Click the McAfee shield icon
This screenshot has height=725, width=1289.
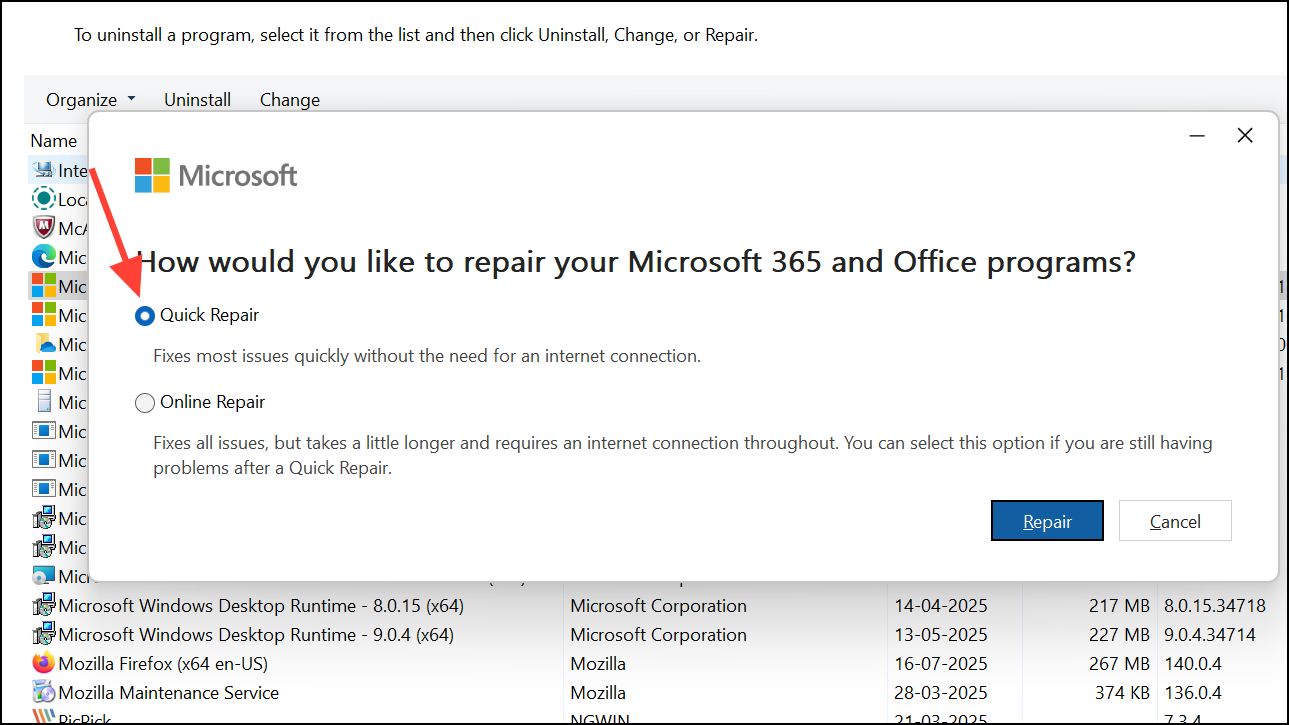(43, 228)
